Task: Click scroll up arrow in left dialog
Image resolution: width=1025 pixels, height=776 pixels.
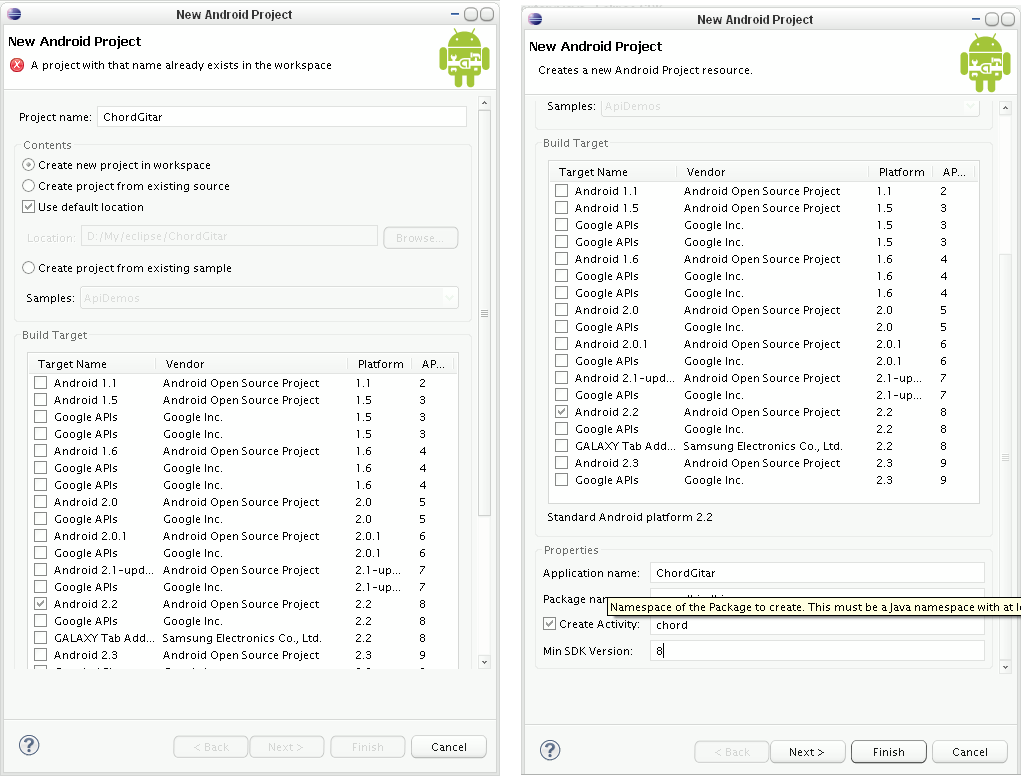Action: [484, 103]
